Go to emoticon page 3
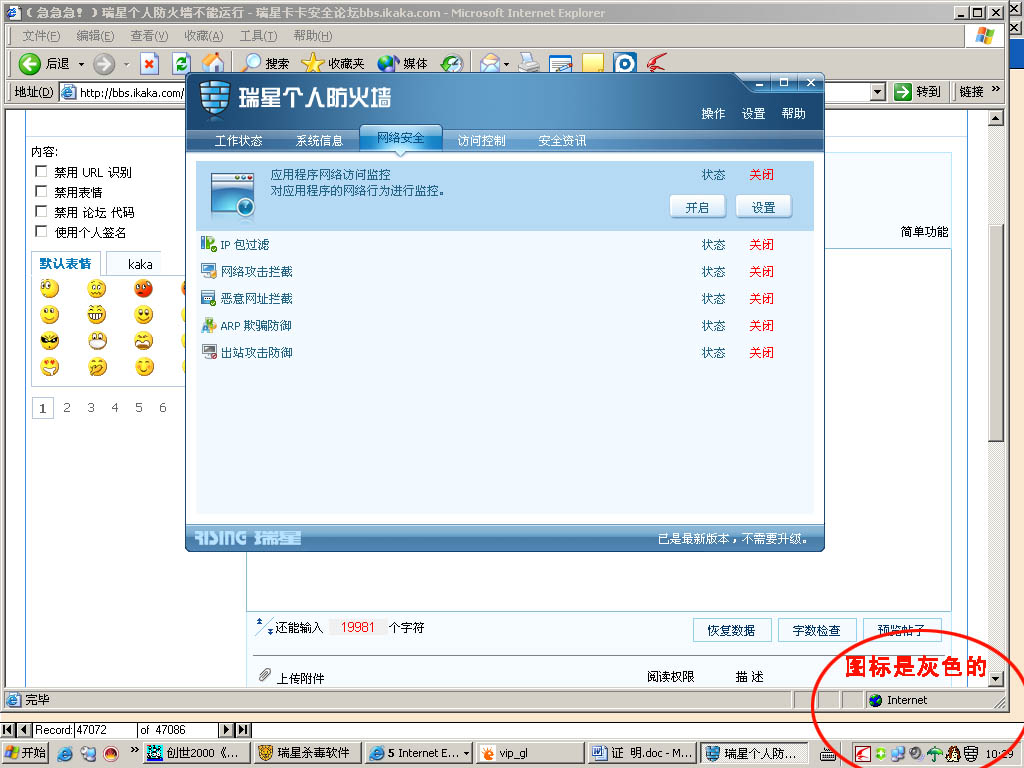This screenshot has width=1024, height=768. 91,408
